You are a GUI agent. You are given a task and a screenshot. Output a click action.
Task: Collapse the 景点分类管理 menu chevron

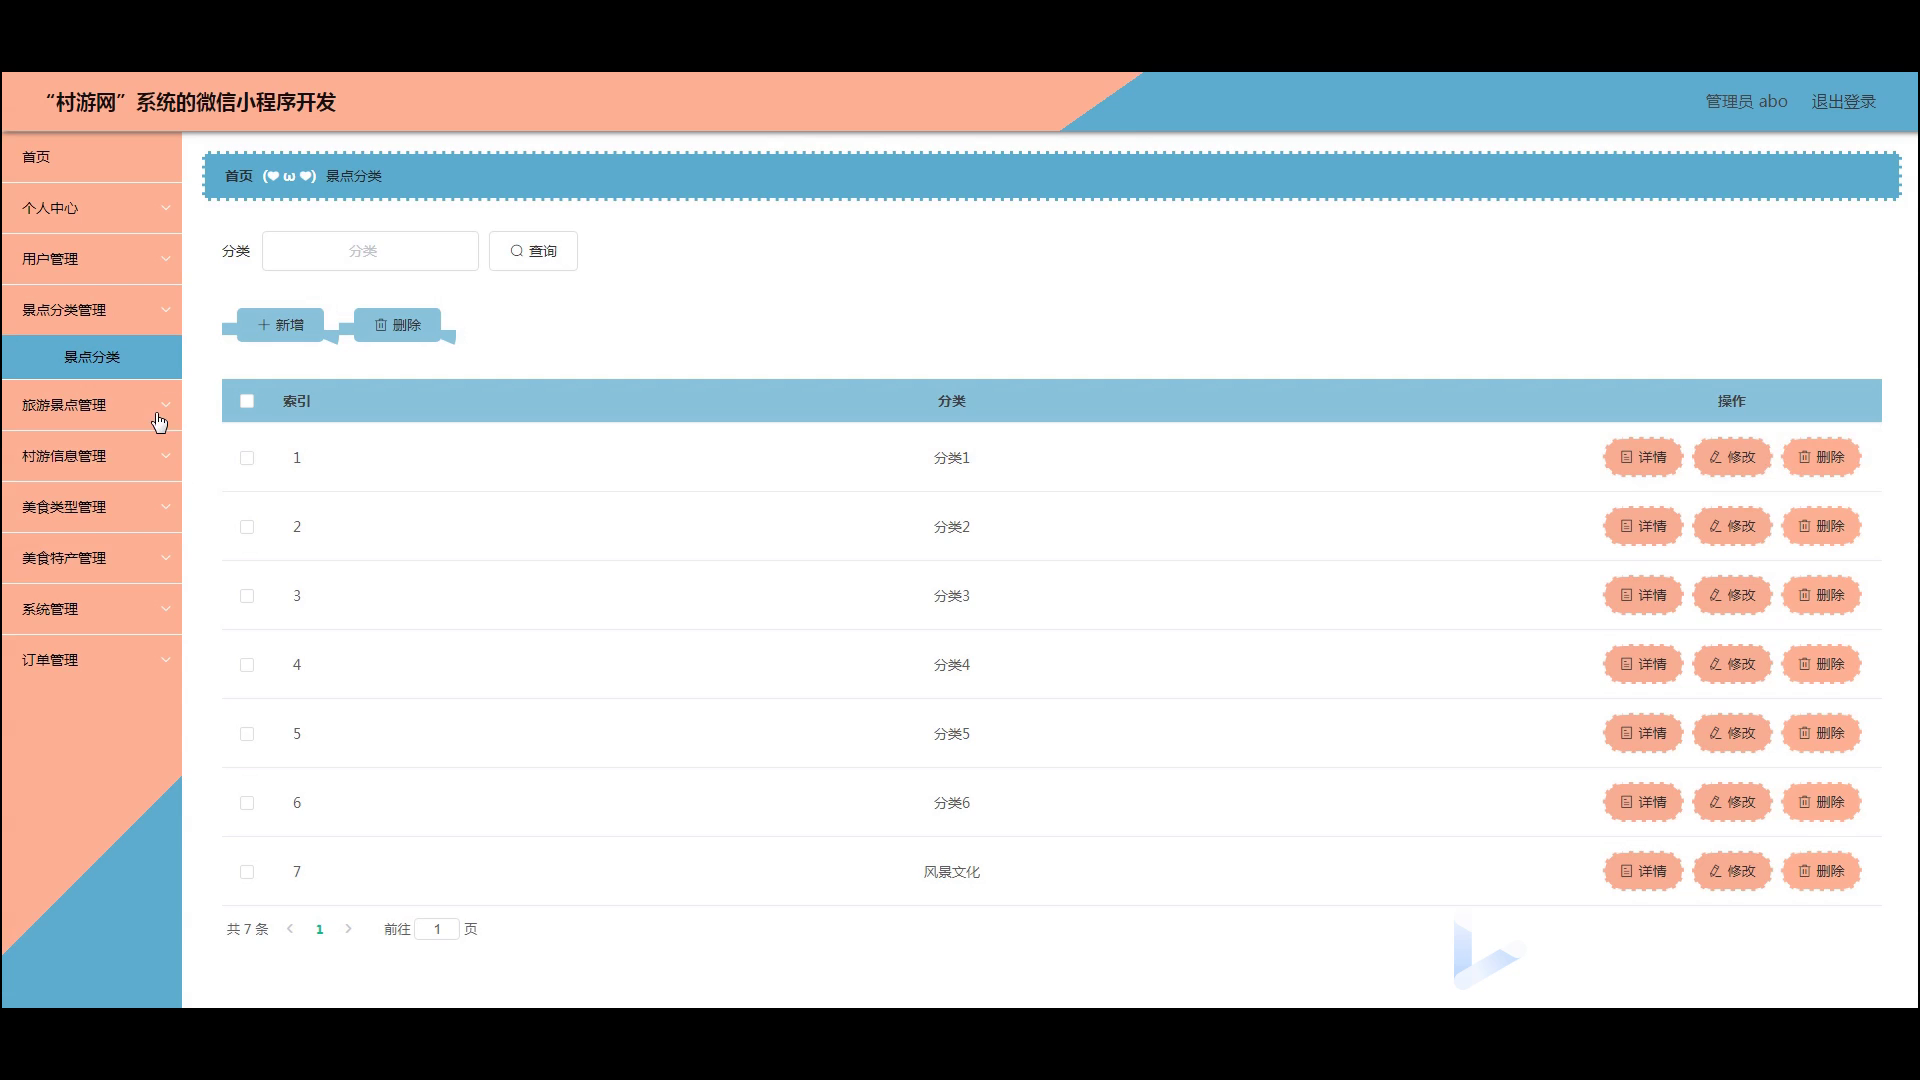coord(166,310)
